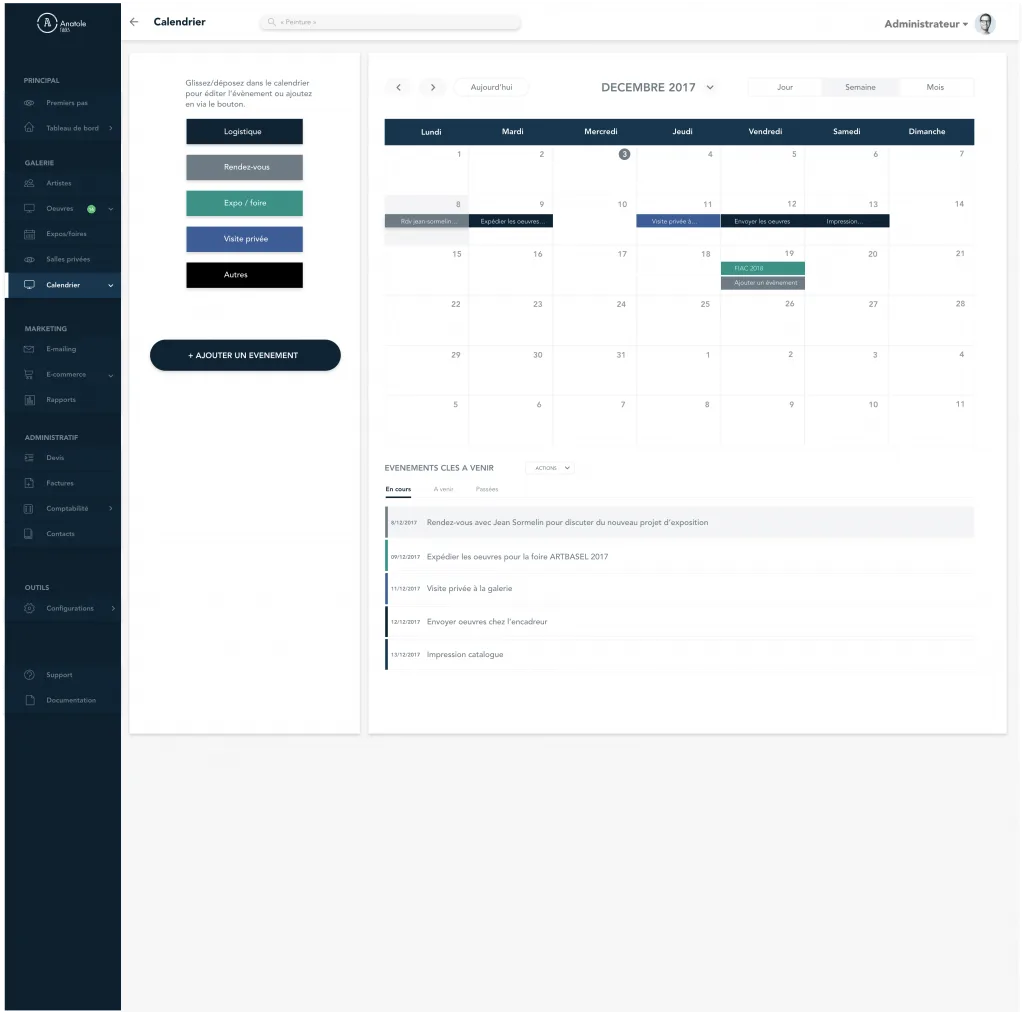
Task: Open the Factures sidebar link
Action: (x=60, y=483)
